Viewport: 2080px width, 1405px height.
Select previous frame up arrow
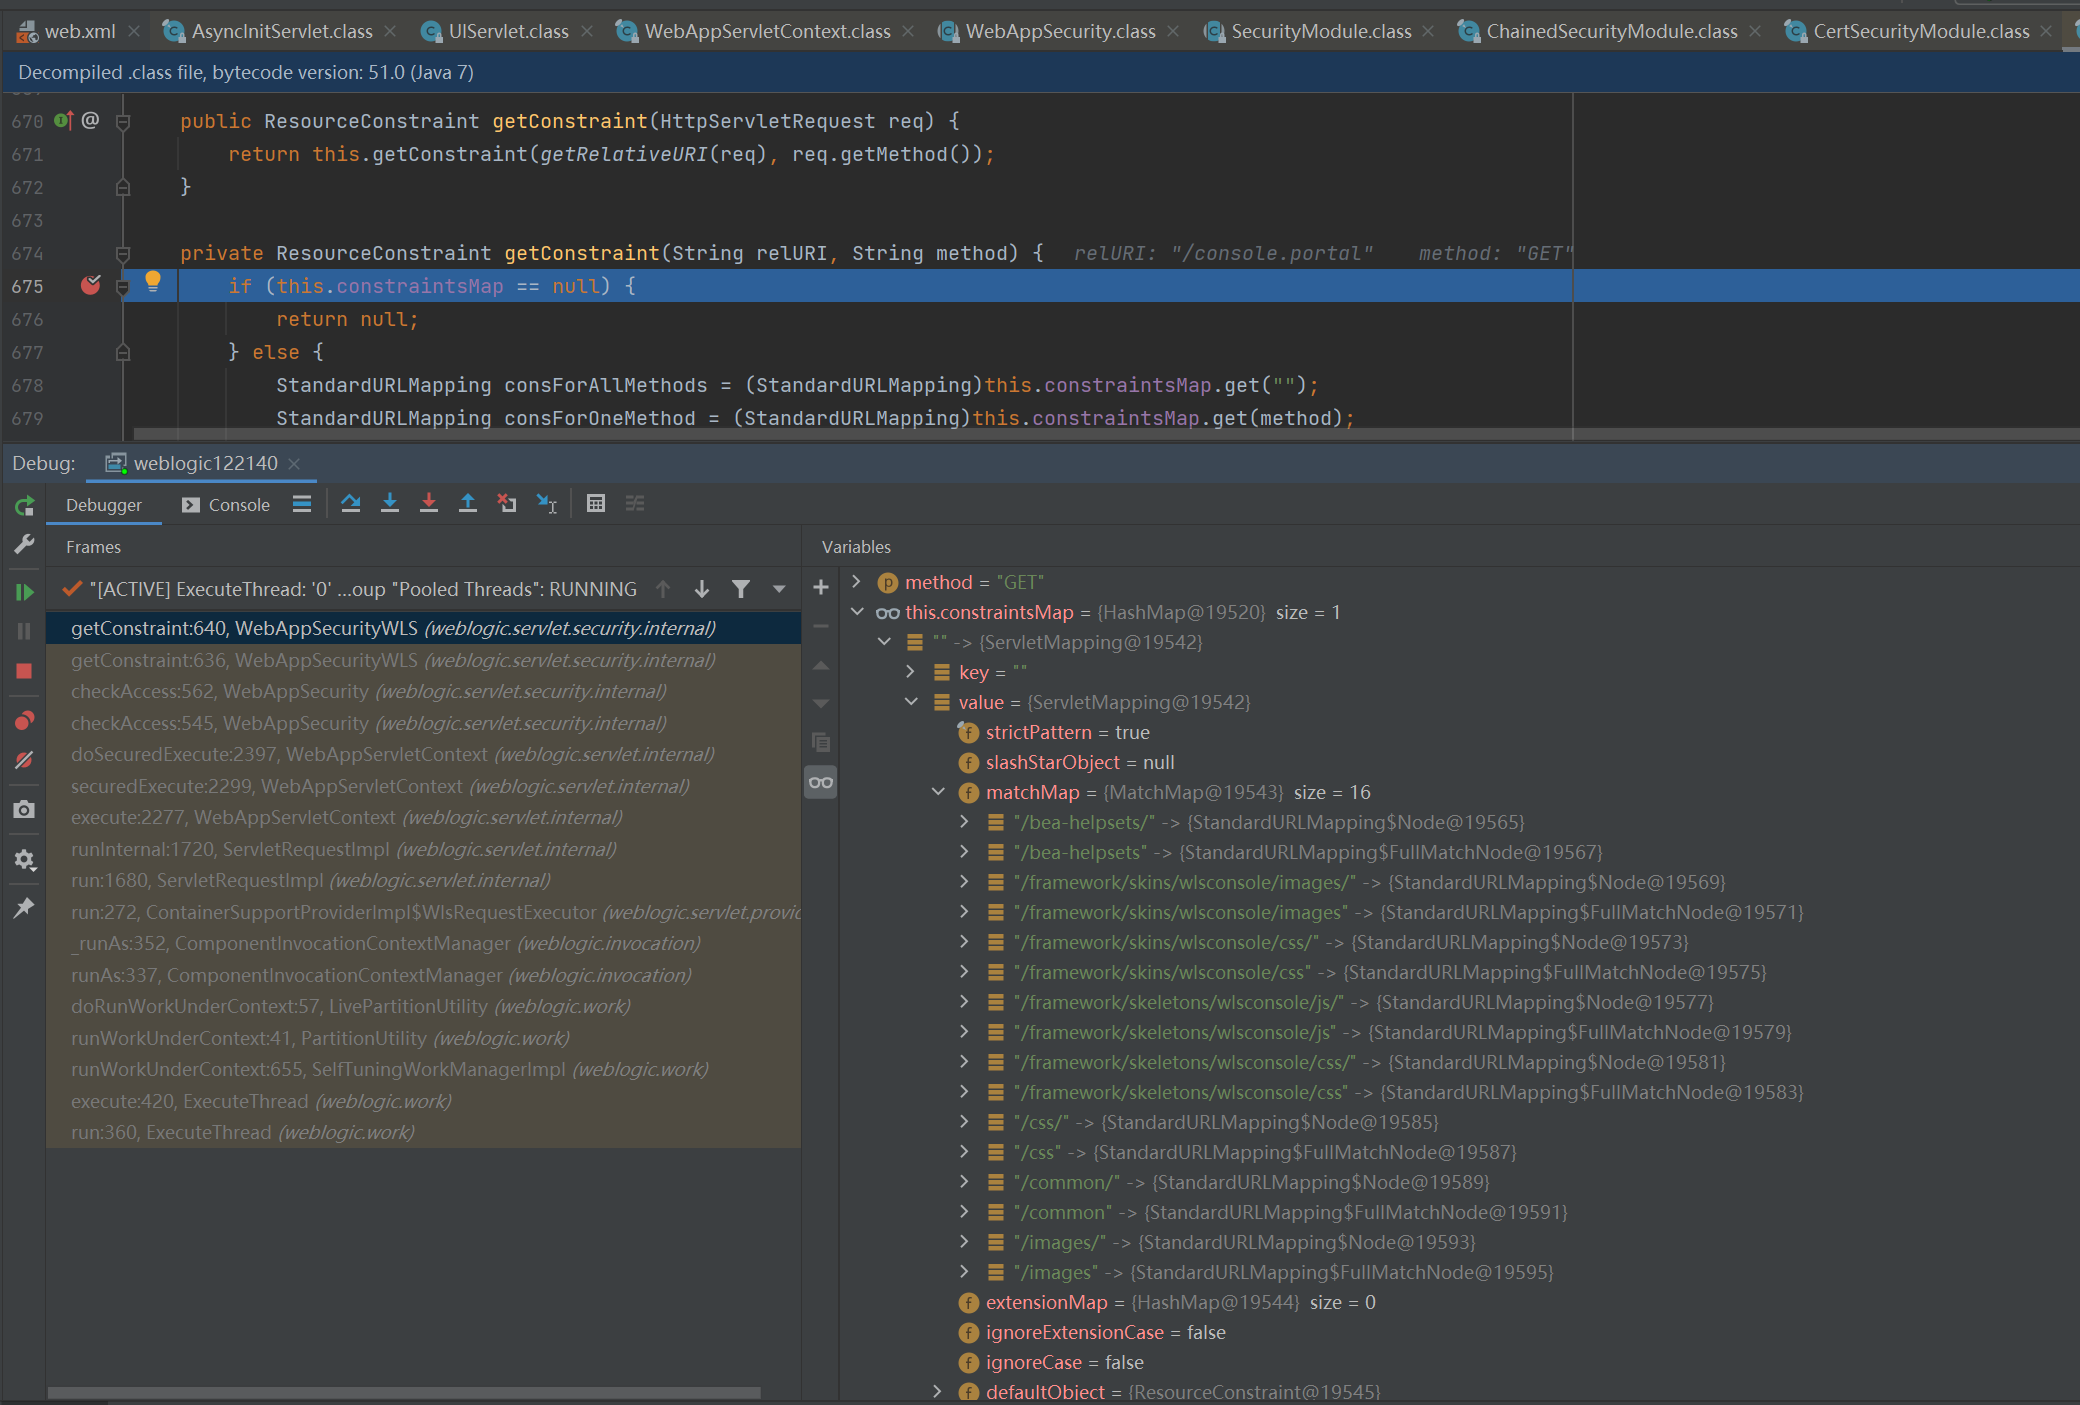663,589
